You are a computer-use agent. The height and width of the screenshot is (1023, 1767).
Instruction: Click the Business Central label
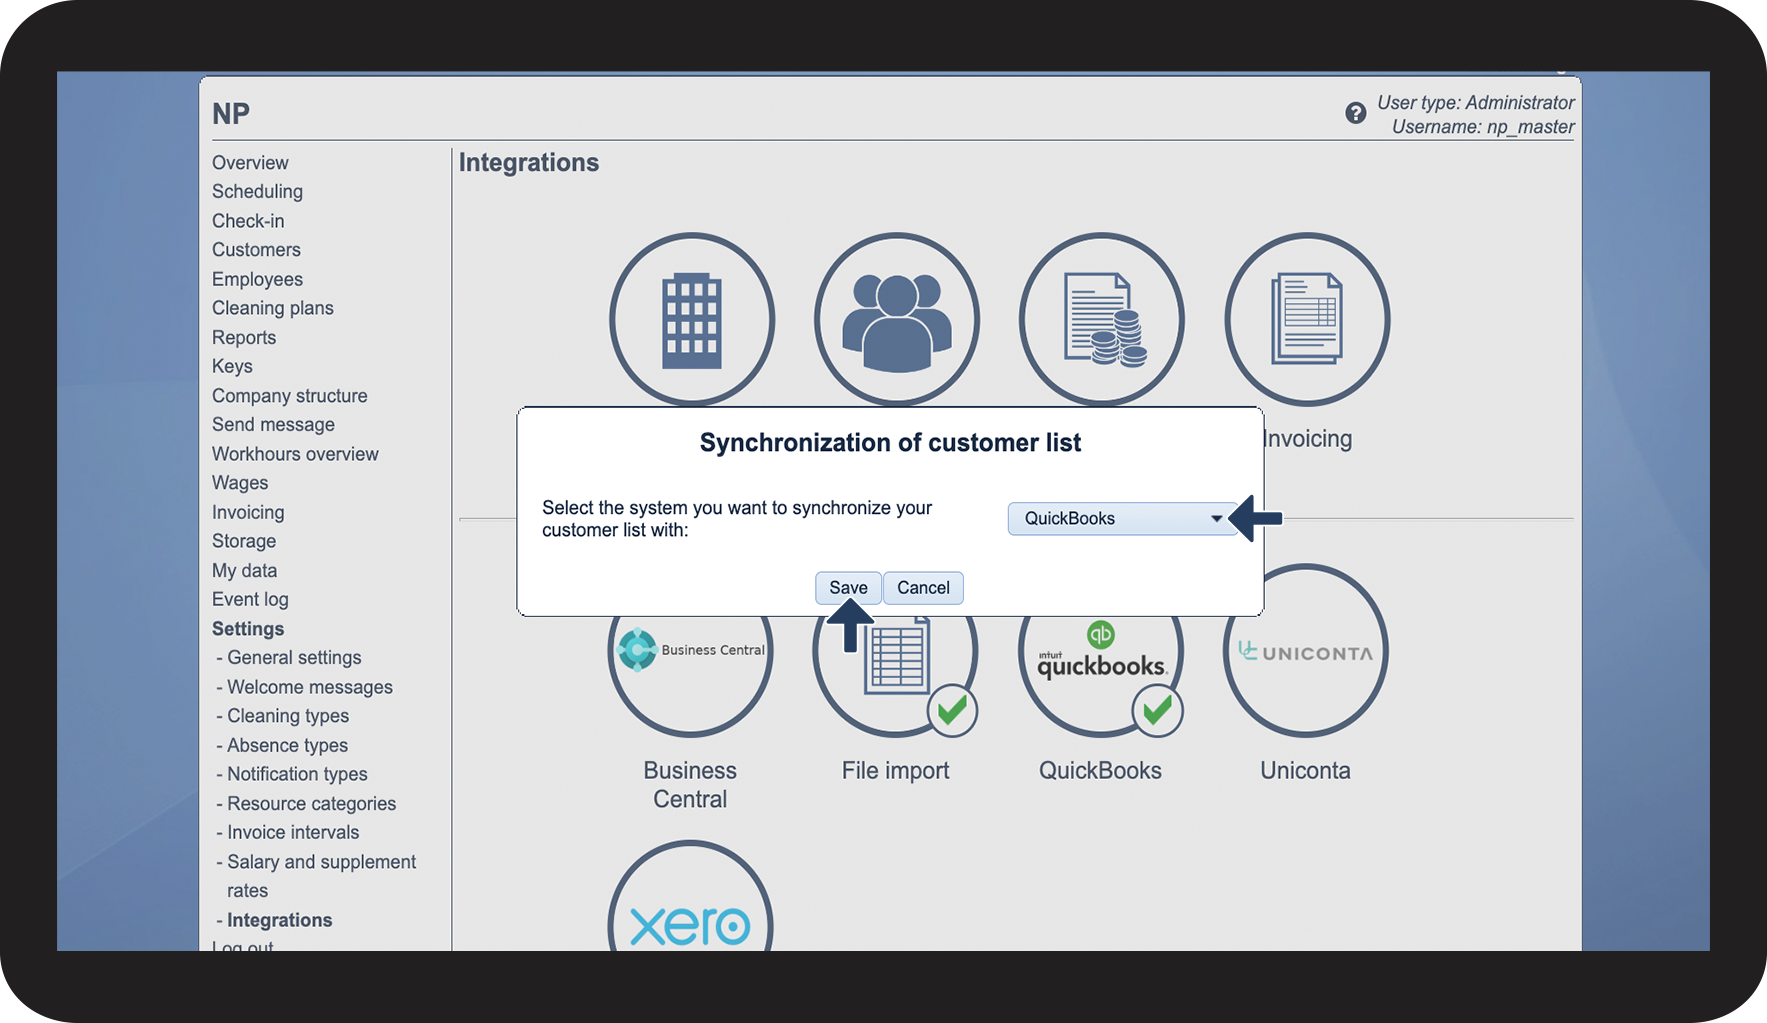tap(690, 785)
